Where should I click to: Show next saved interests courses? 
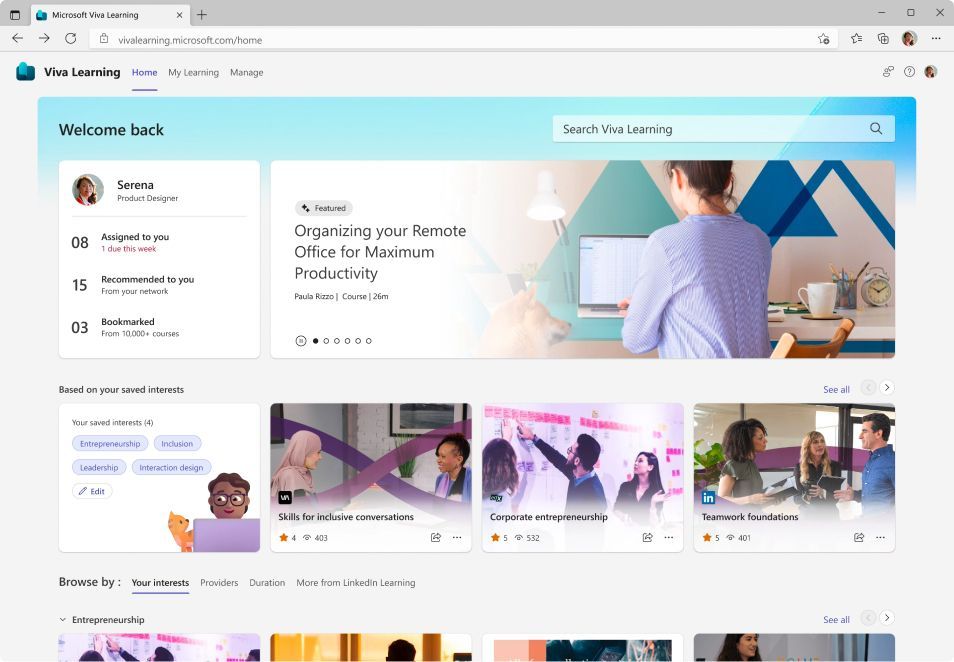pyautogui.click(x=887, y=388)
